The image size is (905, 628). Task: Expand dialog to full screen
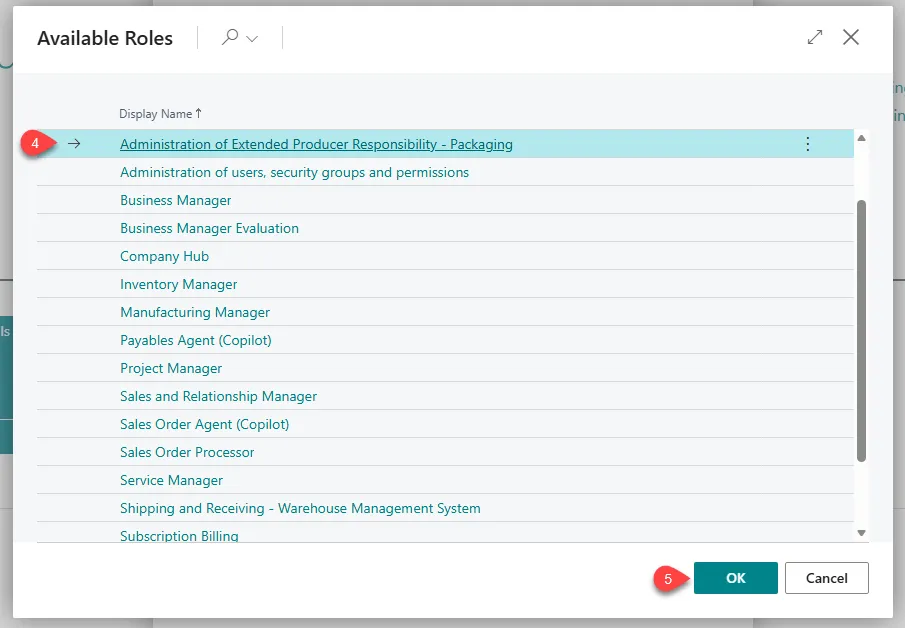click(x=815, y=38)
